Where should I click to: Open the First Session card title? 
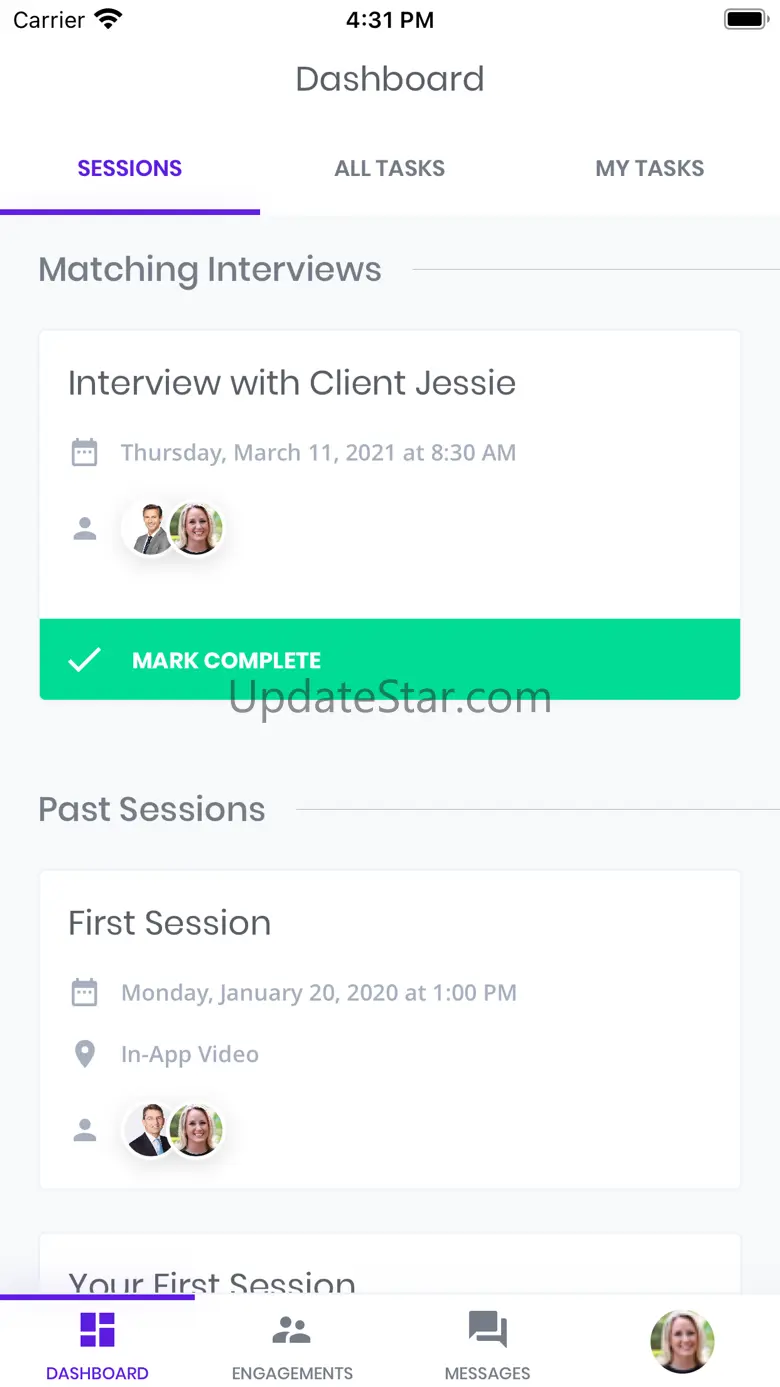tap(169, 923)
